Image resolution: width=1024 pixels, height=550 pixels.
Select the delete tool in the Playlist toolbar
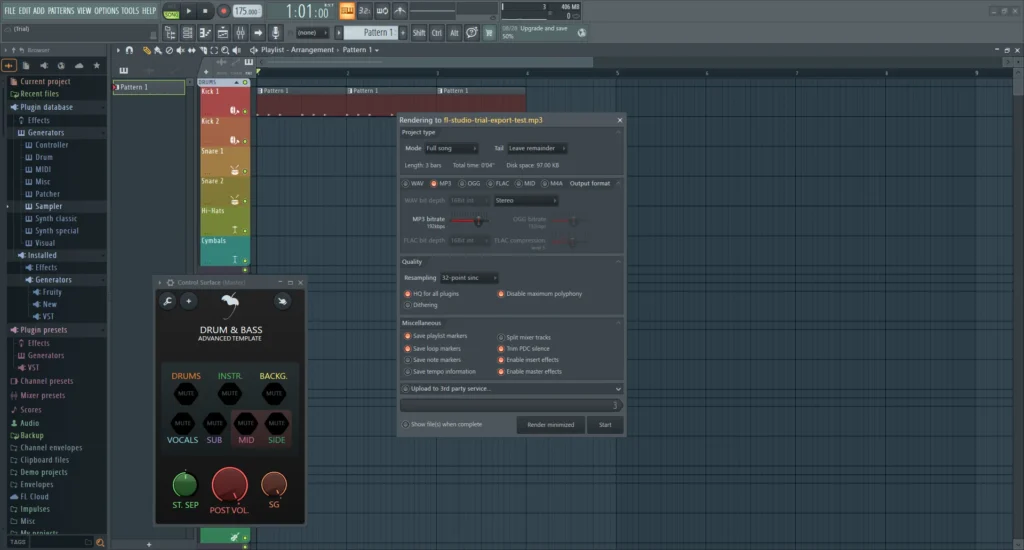click(169, 50)
